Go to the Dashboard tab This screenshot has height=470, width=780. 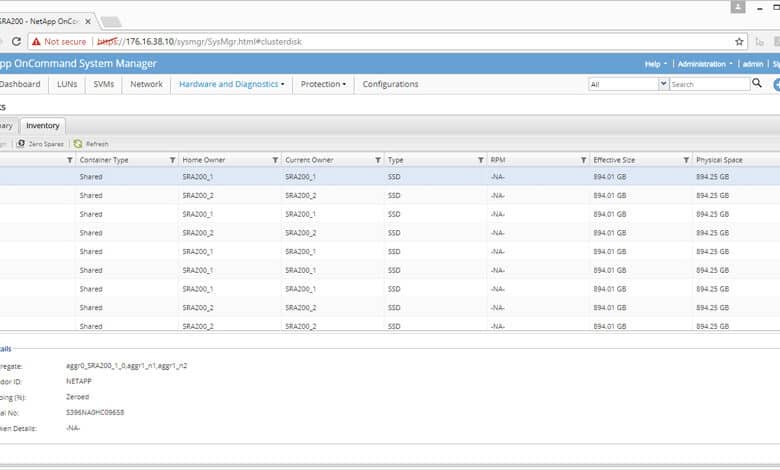pos(20,84)
